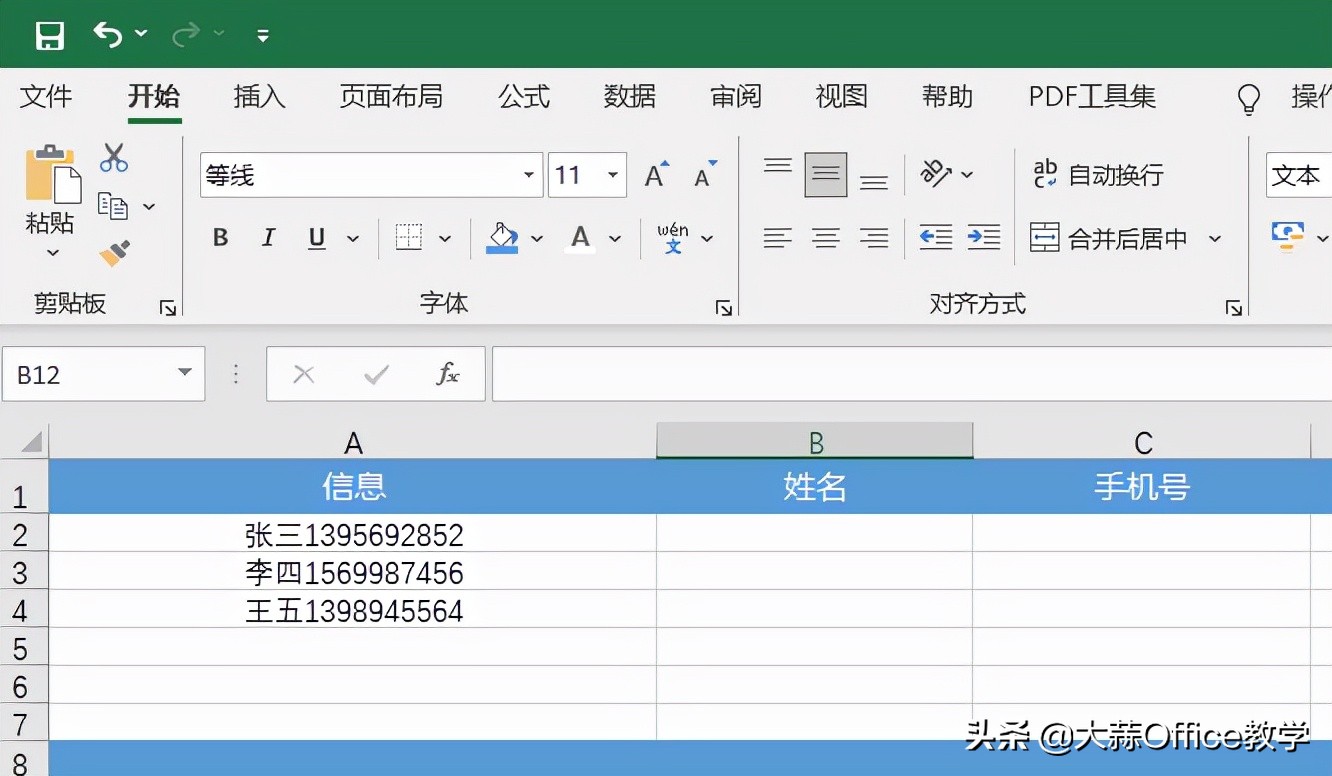This screenshot has height=776, width=1332.
Task: Open the 文本 number format box
Action: pos(1299,175)
